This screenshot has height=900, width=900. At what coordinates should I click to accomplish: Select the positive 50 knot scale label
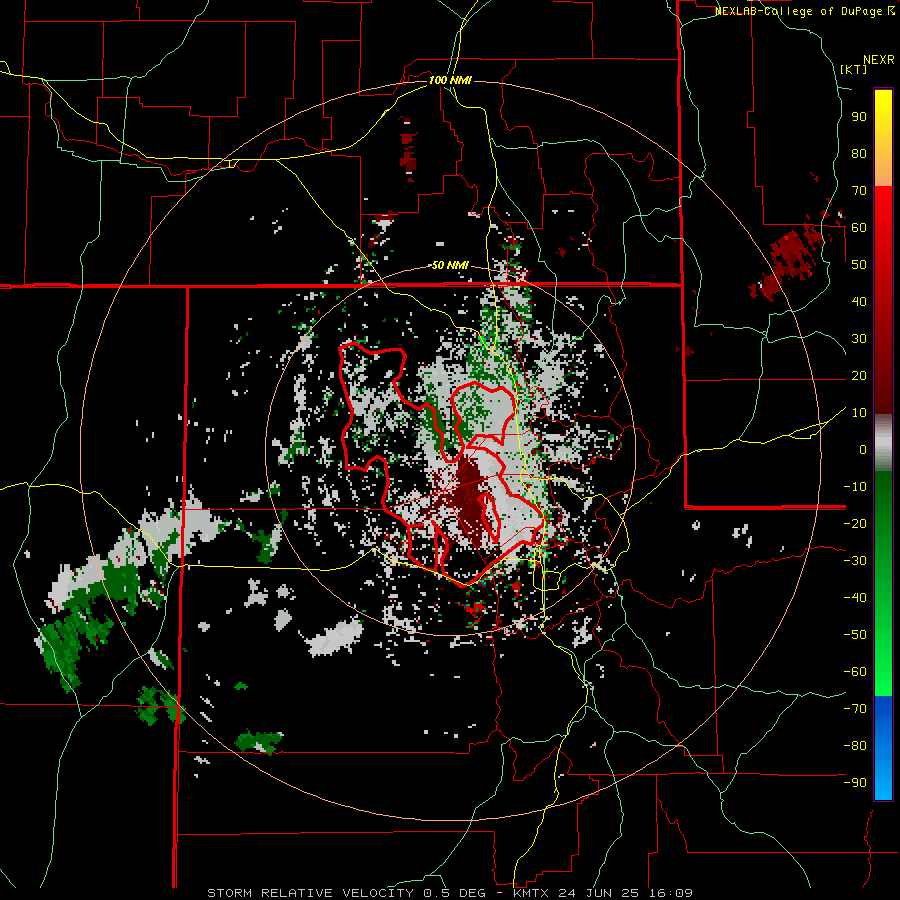[859, 265]
